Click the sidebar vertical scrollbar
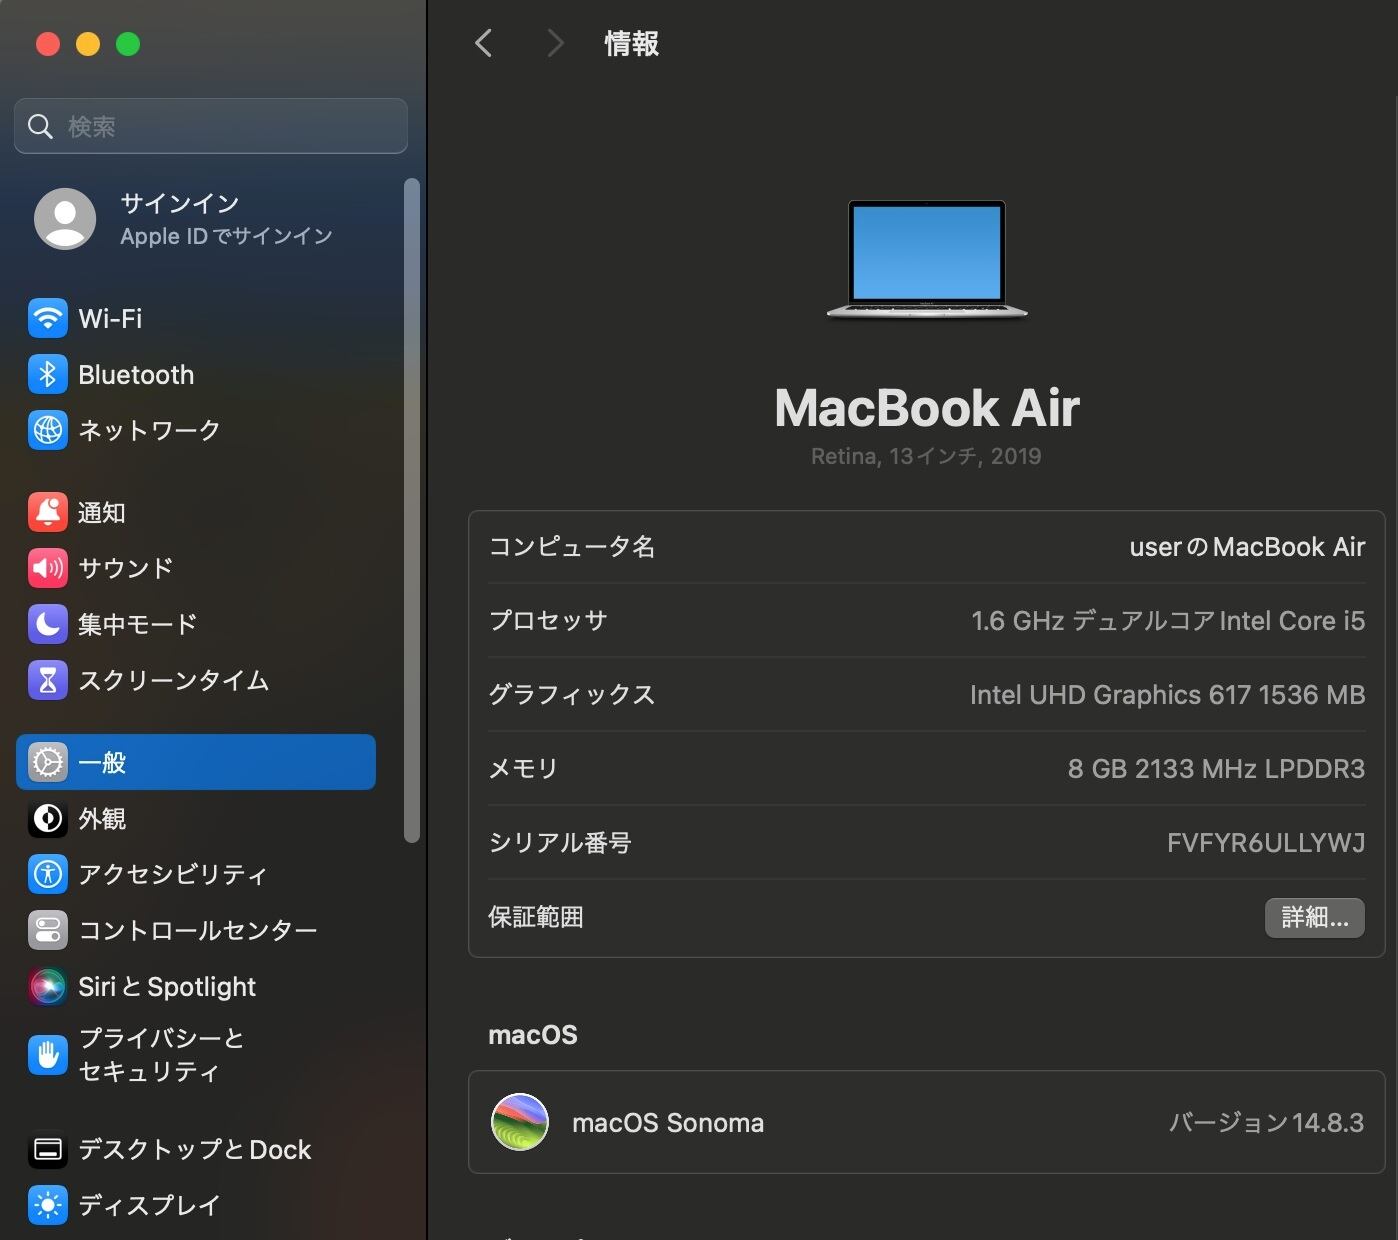 411,510
